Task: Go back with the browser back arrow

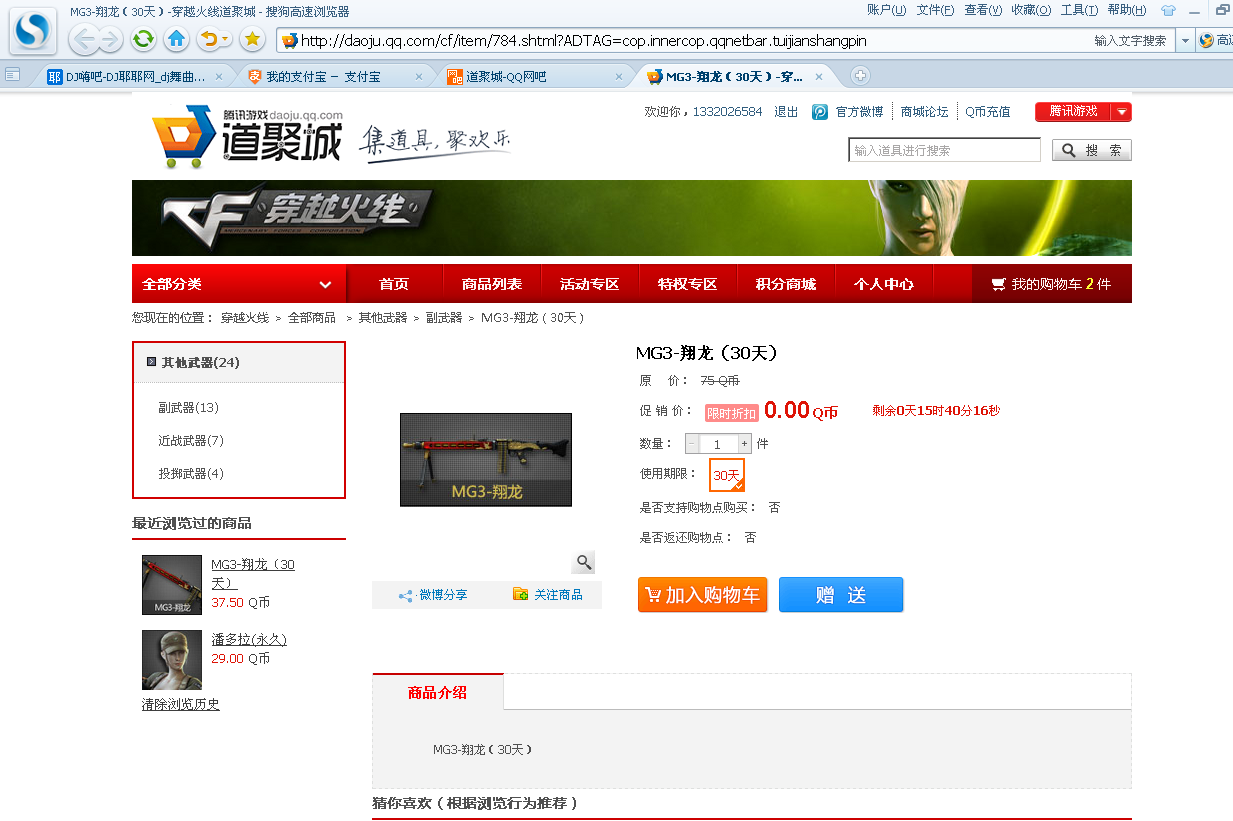Action: [84, 40]
